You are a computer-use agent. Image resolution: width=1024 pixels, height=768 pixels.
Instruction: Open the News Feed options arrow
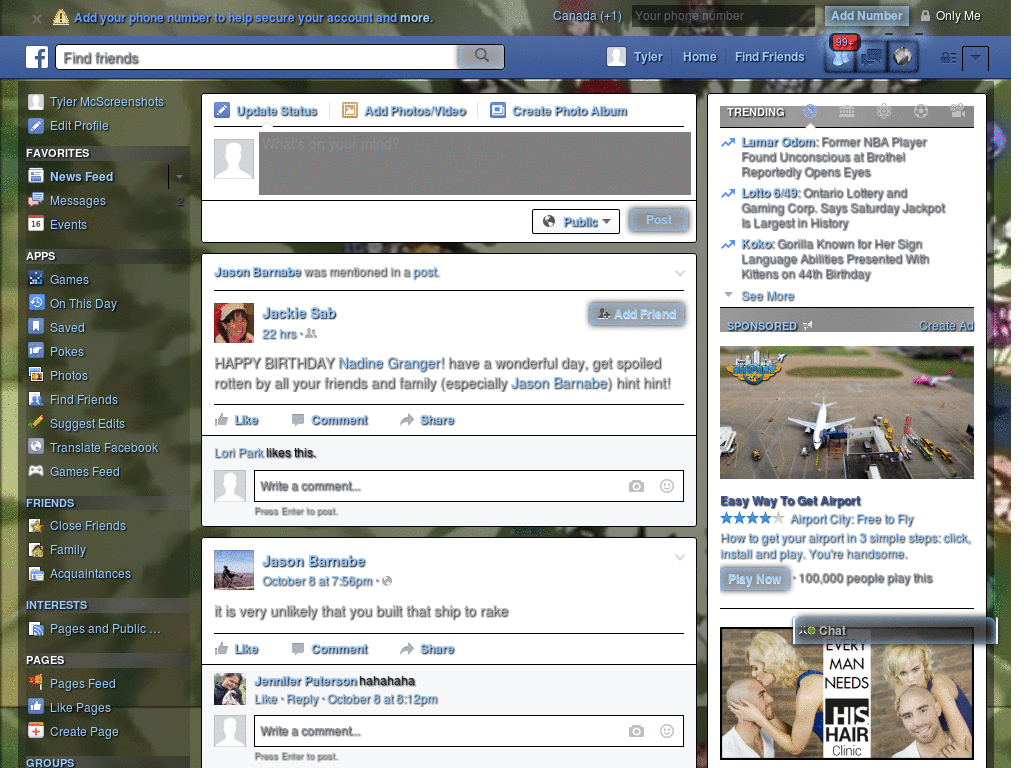point(179,176)
